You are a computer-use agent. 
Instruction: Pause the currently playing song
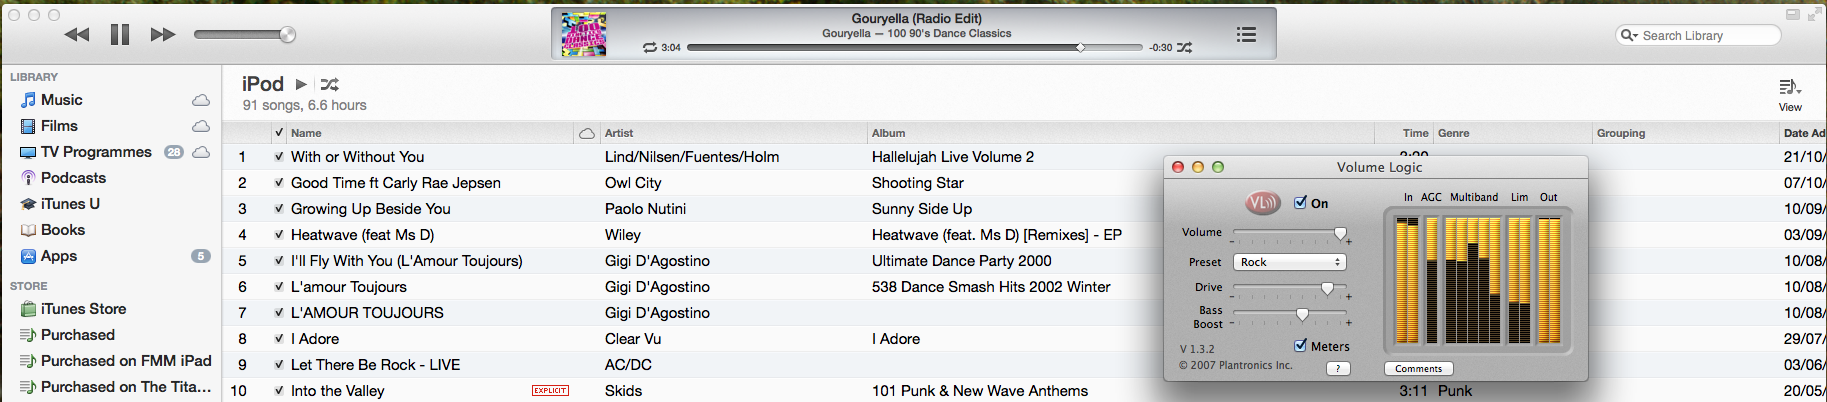120,35
